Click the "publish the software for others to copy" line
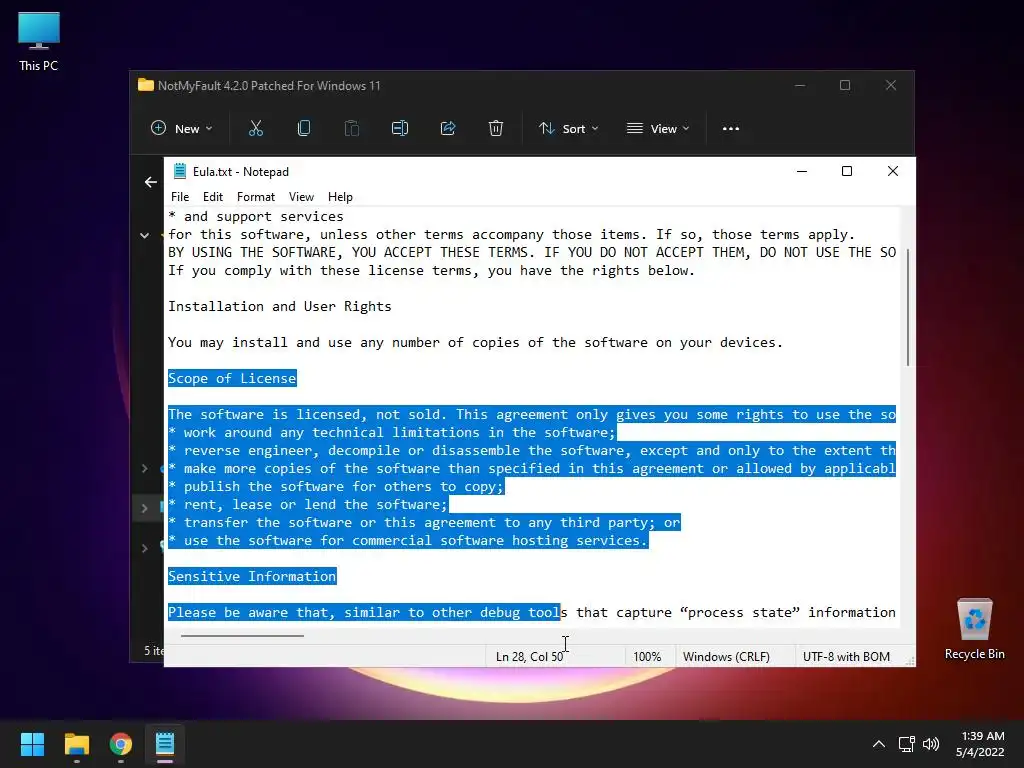Screen dimensions: 1024x768 (x=336, y=487)
